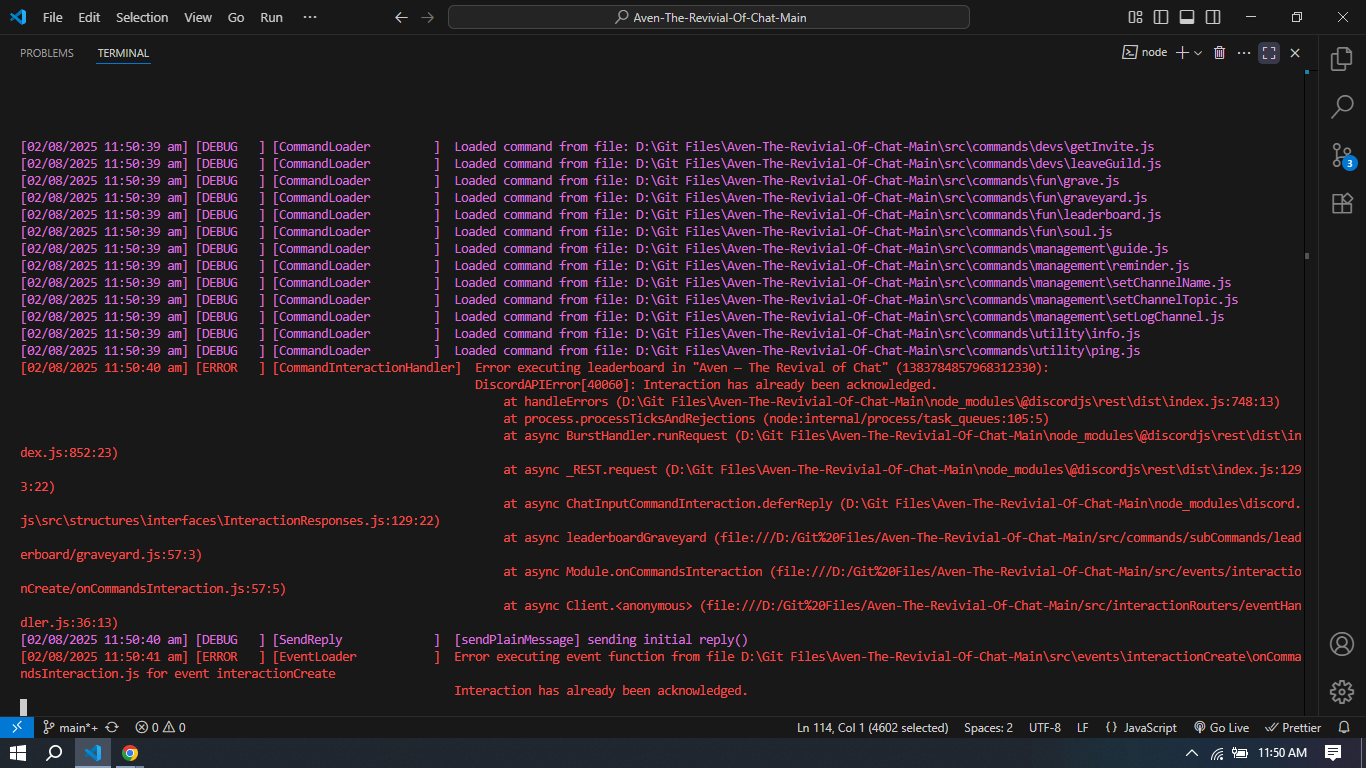
Task: Click the getInvite.js loaded command line
Action: pos(587,146)
